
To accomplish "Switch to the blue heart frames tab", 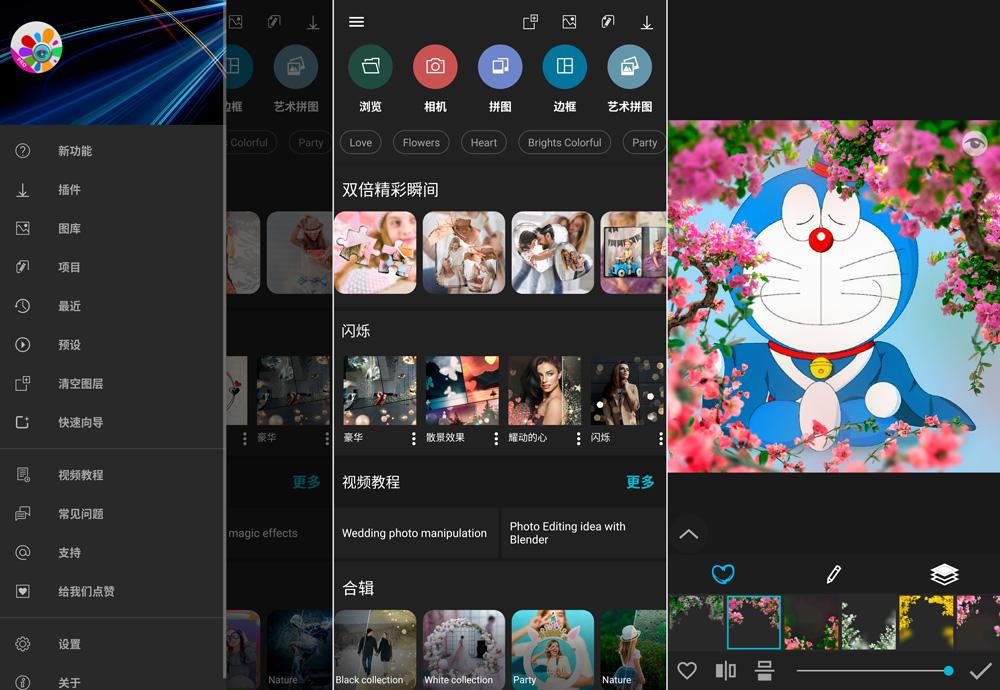I will click(723, 574).
